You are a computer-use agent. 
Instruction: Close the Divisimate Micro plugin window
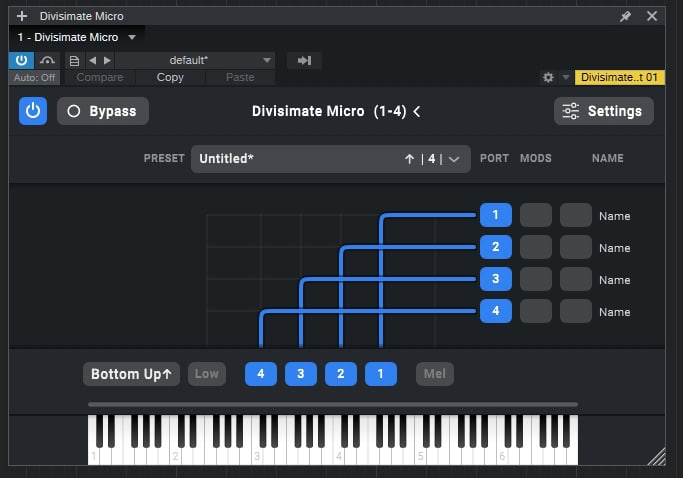click(652, 16)
